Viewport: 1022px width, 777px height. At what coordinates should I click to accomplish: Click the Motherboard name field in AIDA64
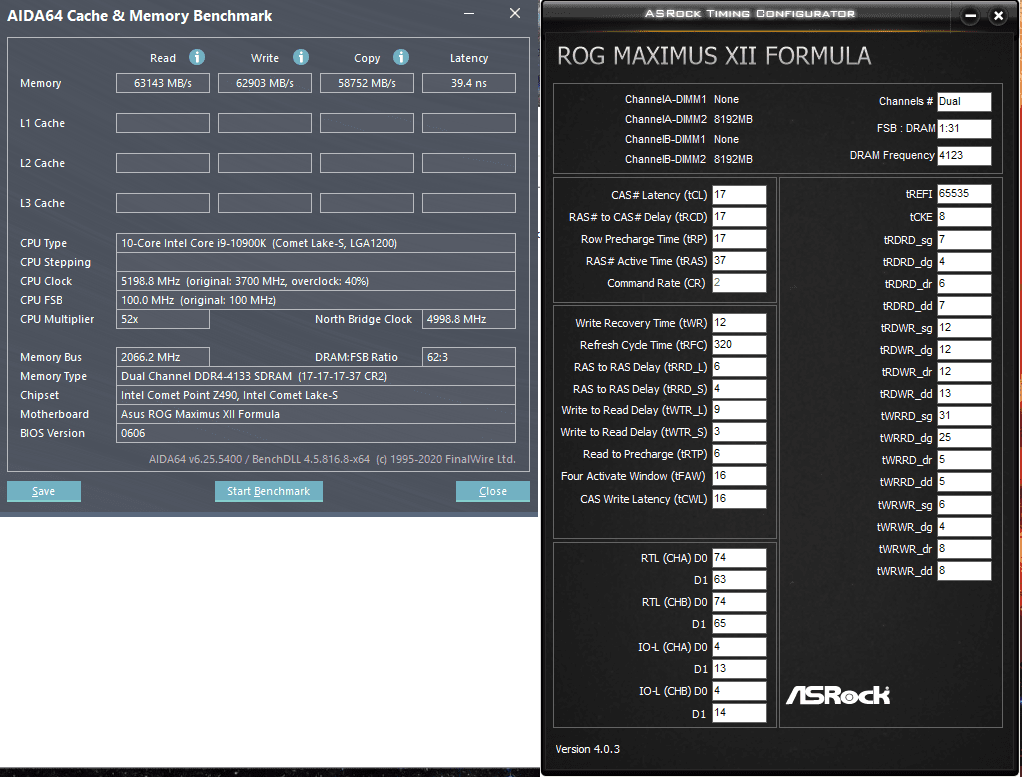pos(315,414)
